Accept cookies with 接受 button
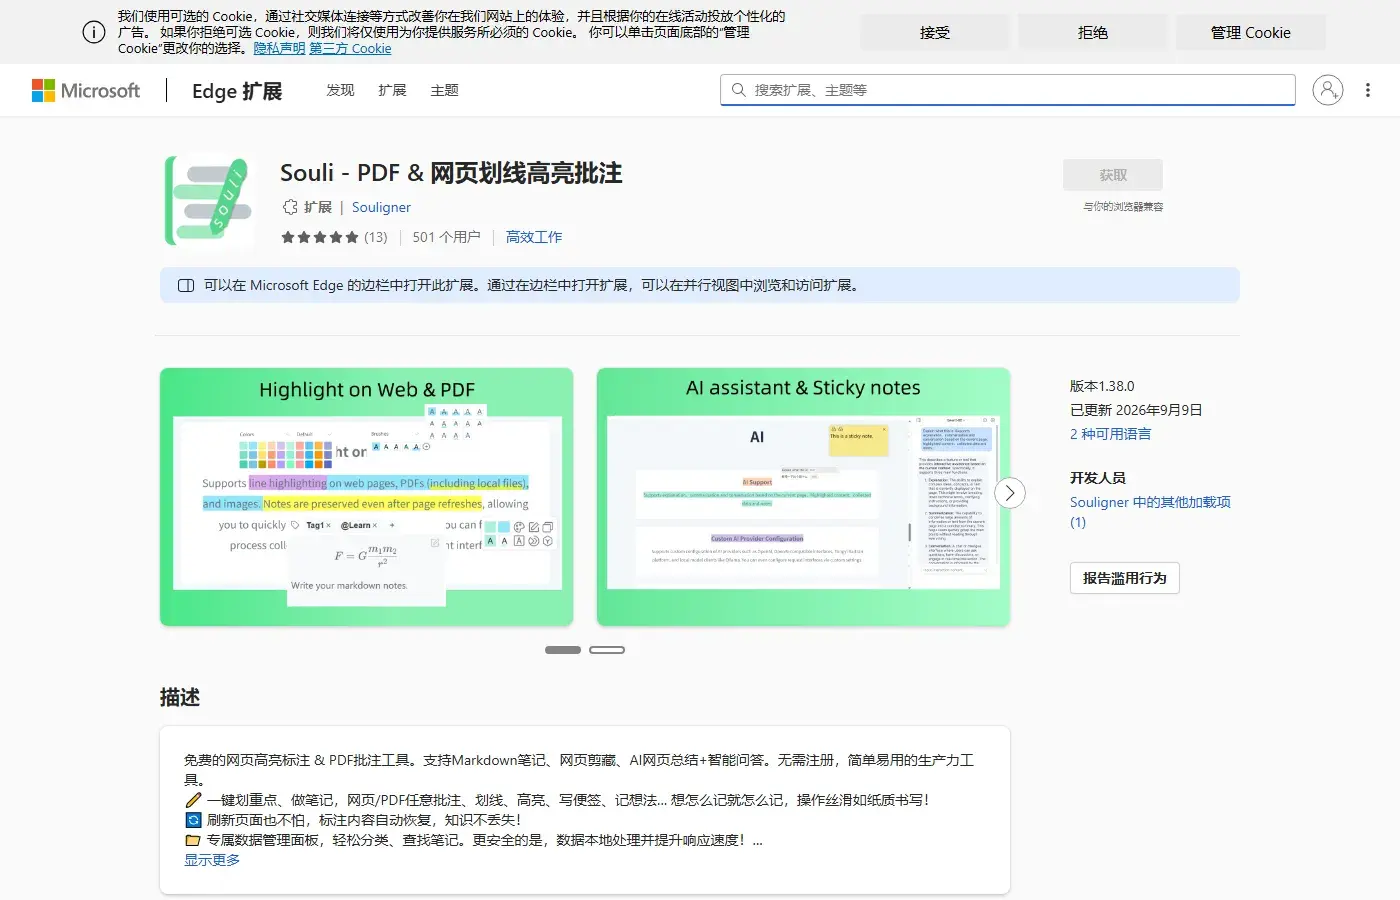Viewport: 1400px width, 900px height. coord(935,32)
